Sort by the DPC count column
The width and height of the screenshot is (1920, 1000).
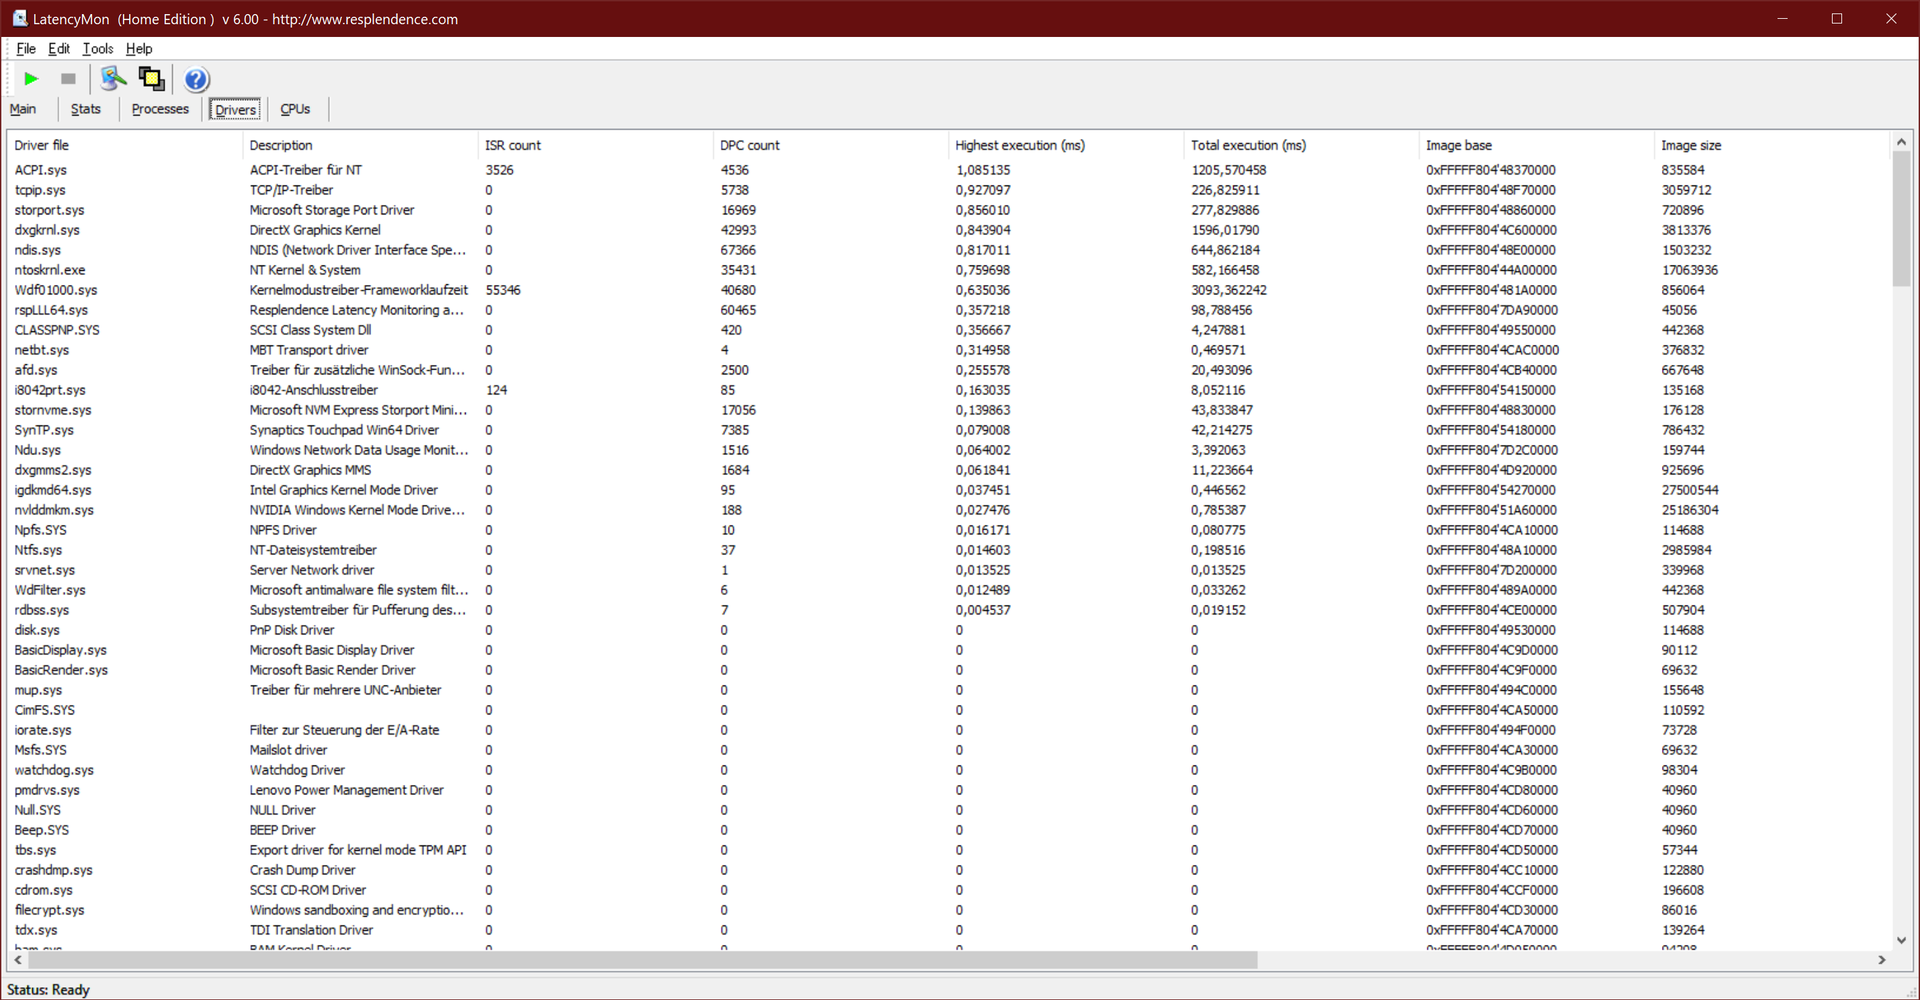(x=749, y=145)
